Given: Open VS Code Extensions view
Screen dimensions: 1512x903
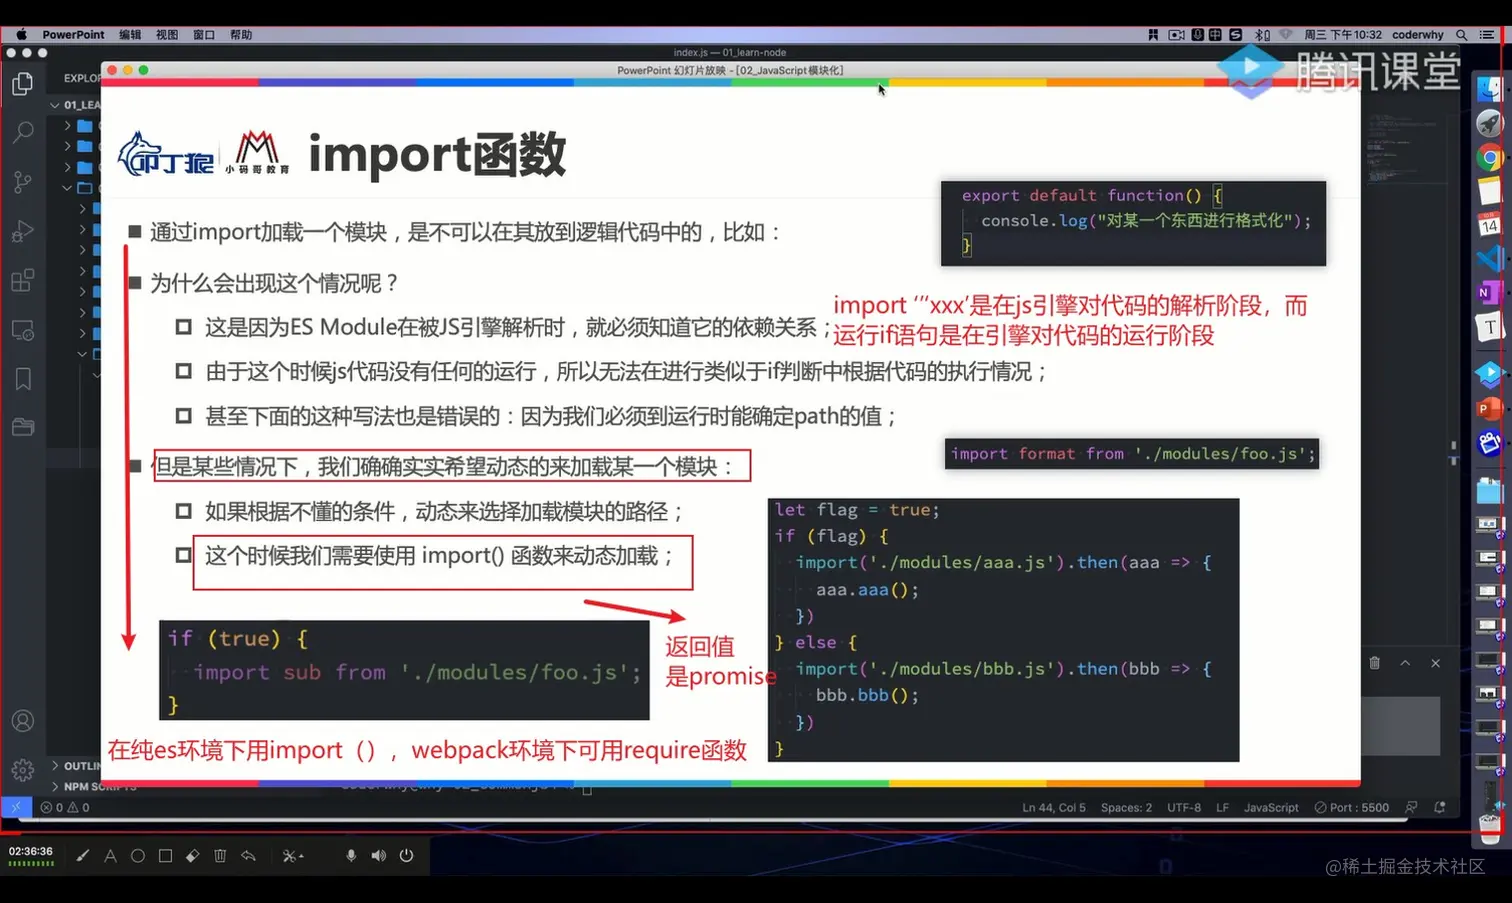Looking at the screenshot, I should [22, 280].
